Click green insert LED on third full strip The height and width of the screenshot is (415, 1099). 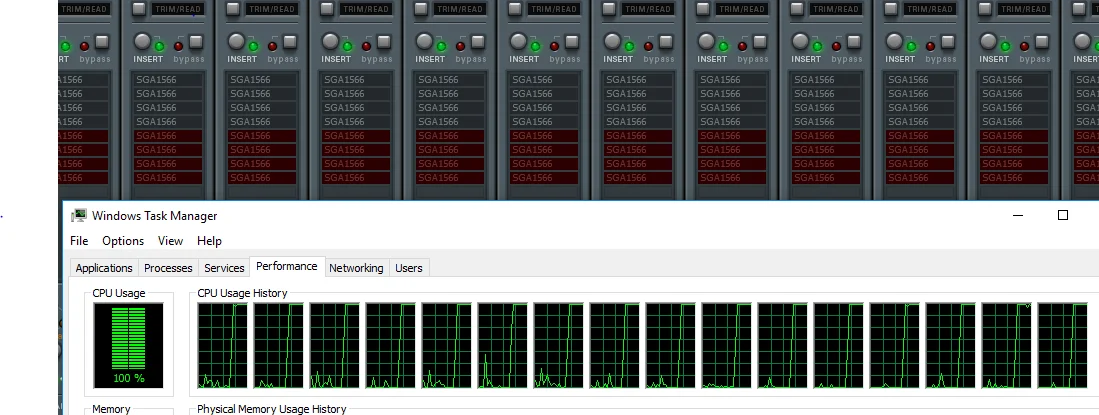click(347, 46)
